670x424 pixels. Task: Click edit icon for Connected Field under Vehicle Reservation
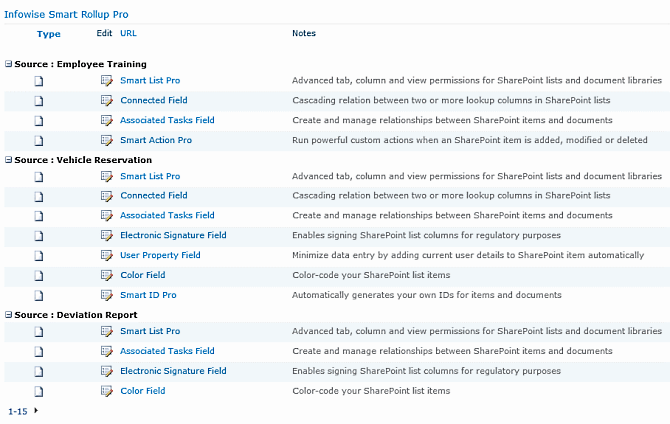[106, 196]
